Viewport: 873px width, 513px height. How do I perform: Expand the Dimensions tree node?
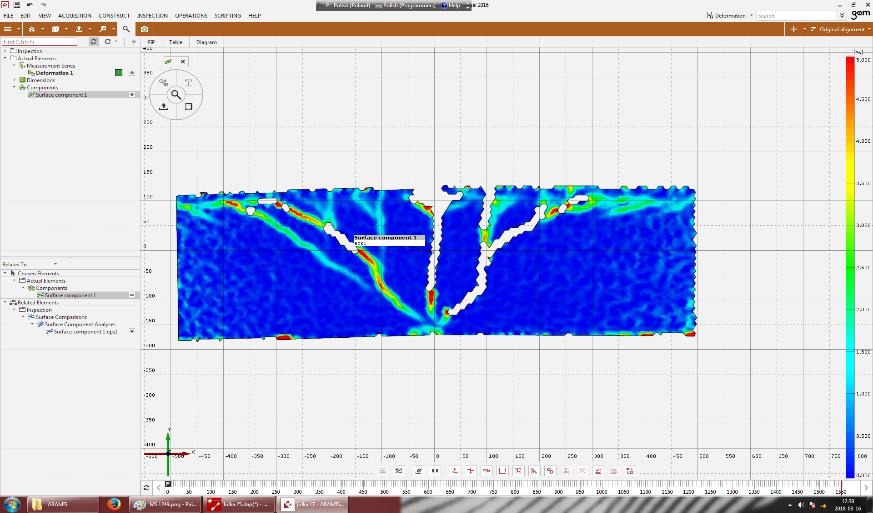pyautogui.click(x=14, y=80)
